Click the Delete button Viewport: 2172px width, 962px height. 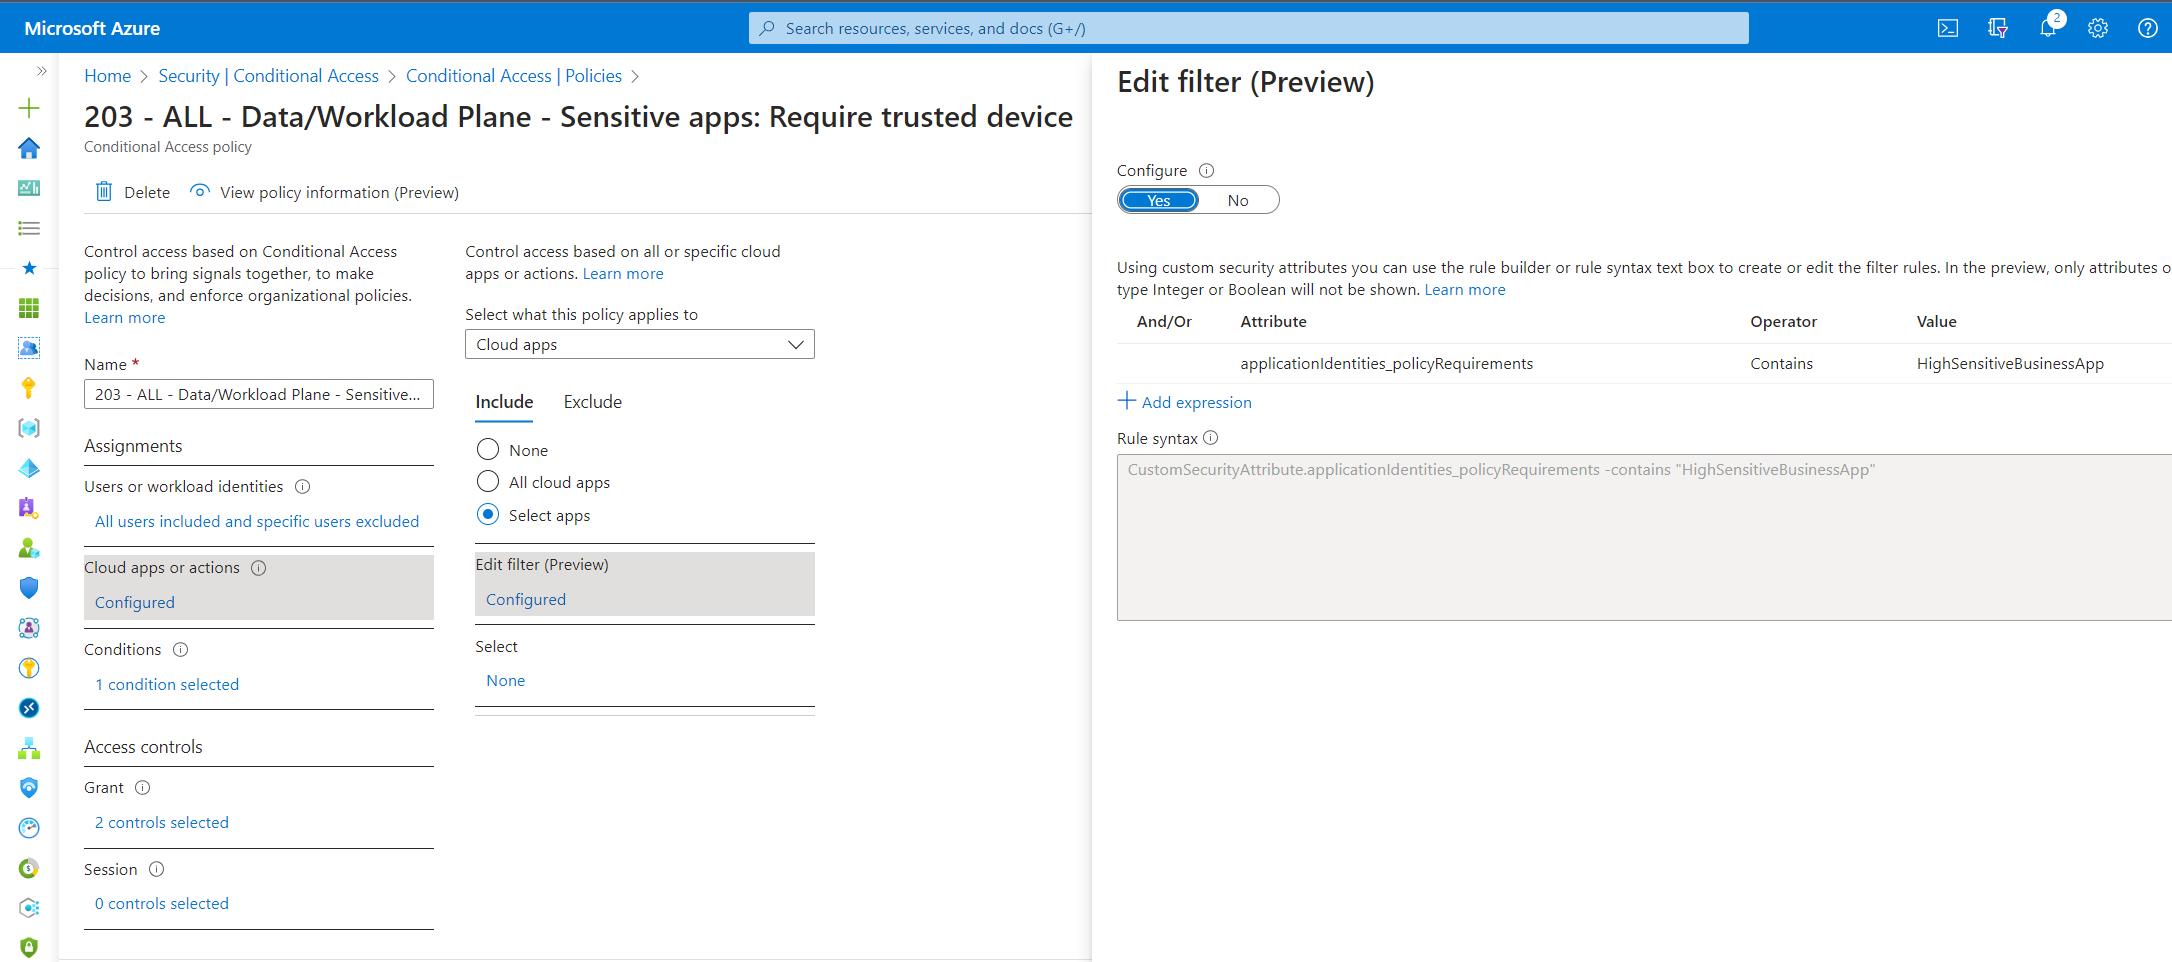(x=132, y=192)
